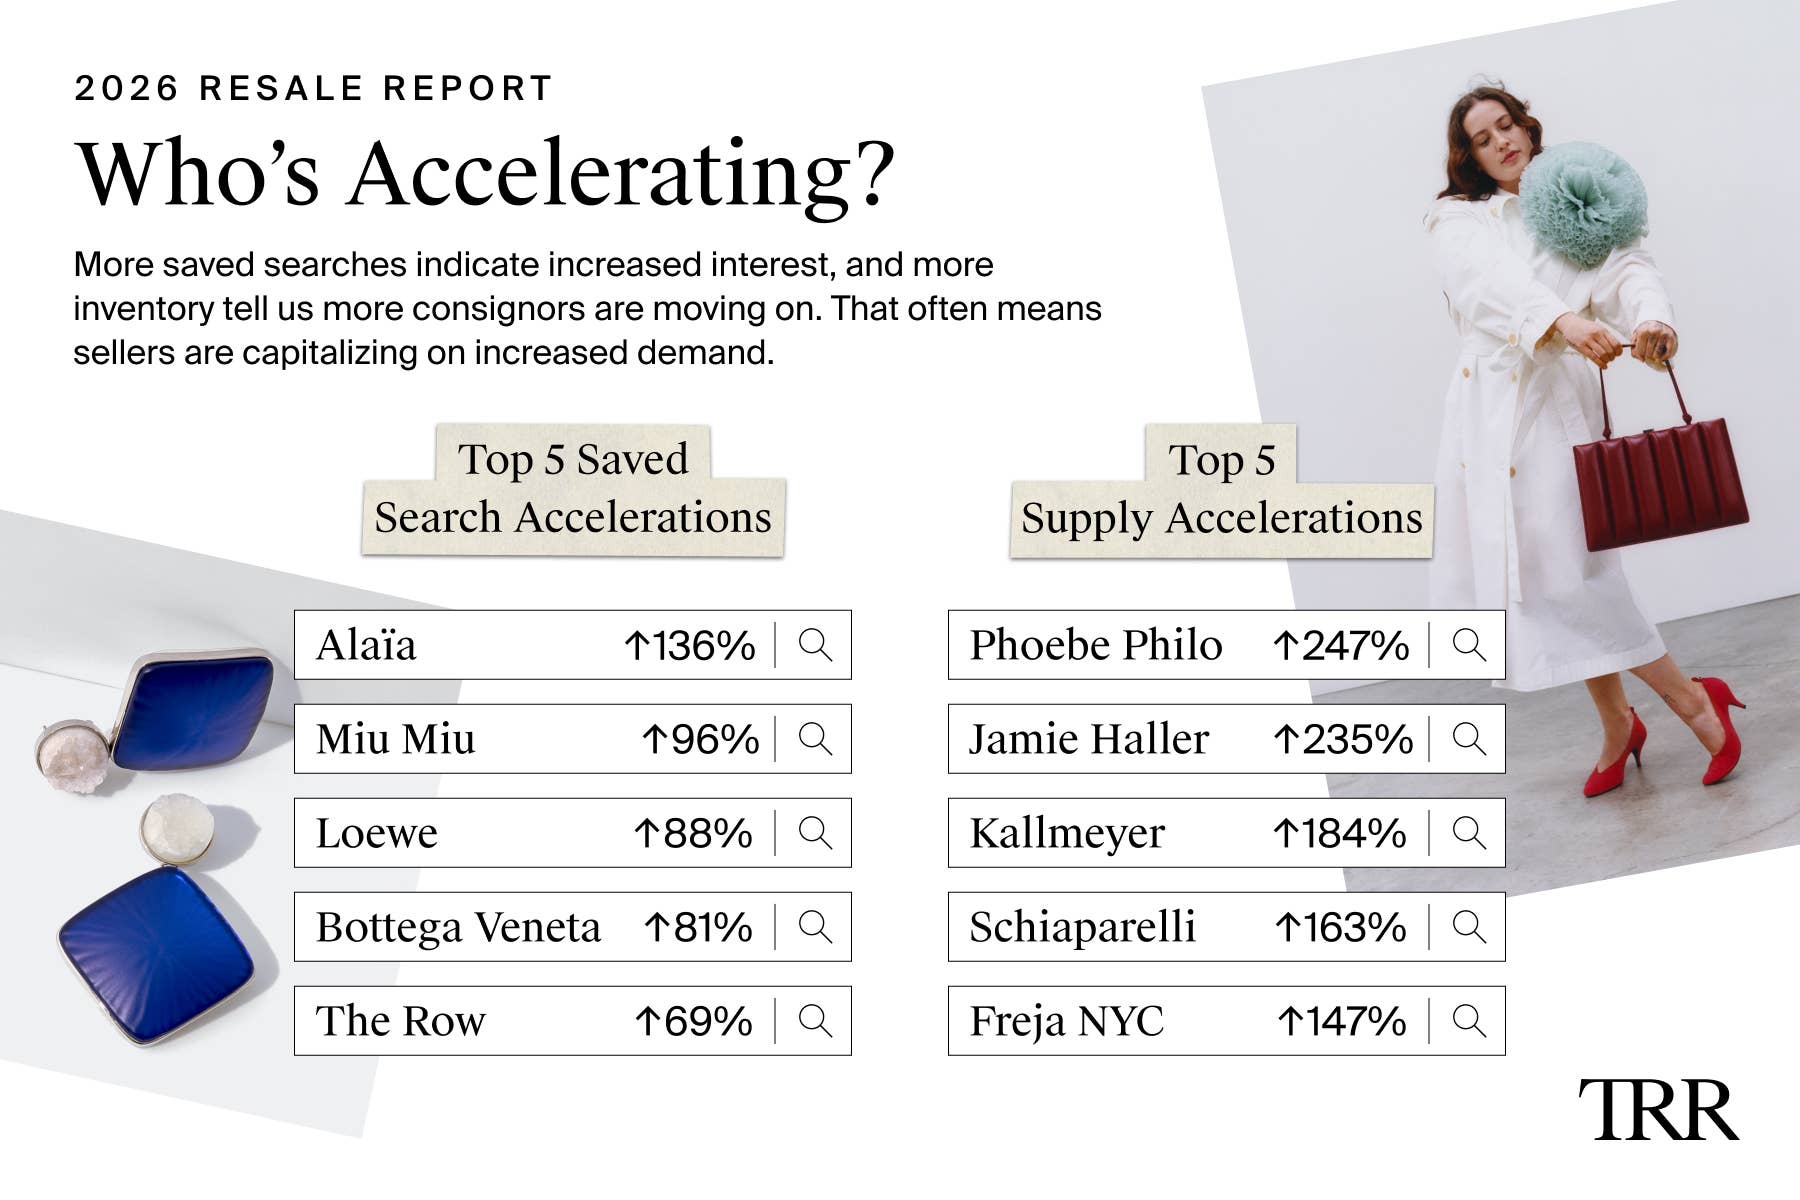Click the Top 5 Saved Search Accelerations label
Viewport: 1800px width, 1200px height.
coord(573,490)
